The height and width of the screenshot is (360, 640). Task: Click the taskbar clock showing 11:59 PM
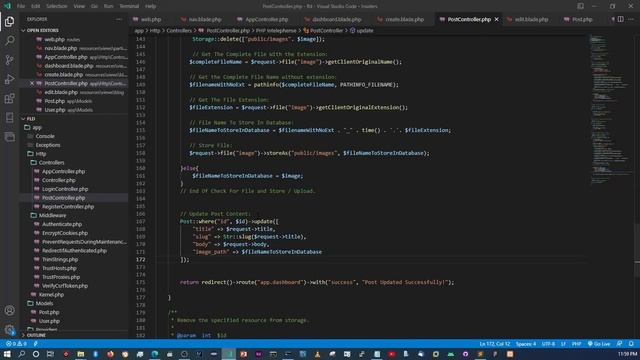pyautogui.click(x=627, y=354)
